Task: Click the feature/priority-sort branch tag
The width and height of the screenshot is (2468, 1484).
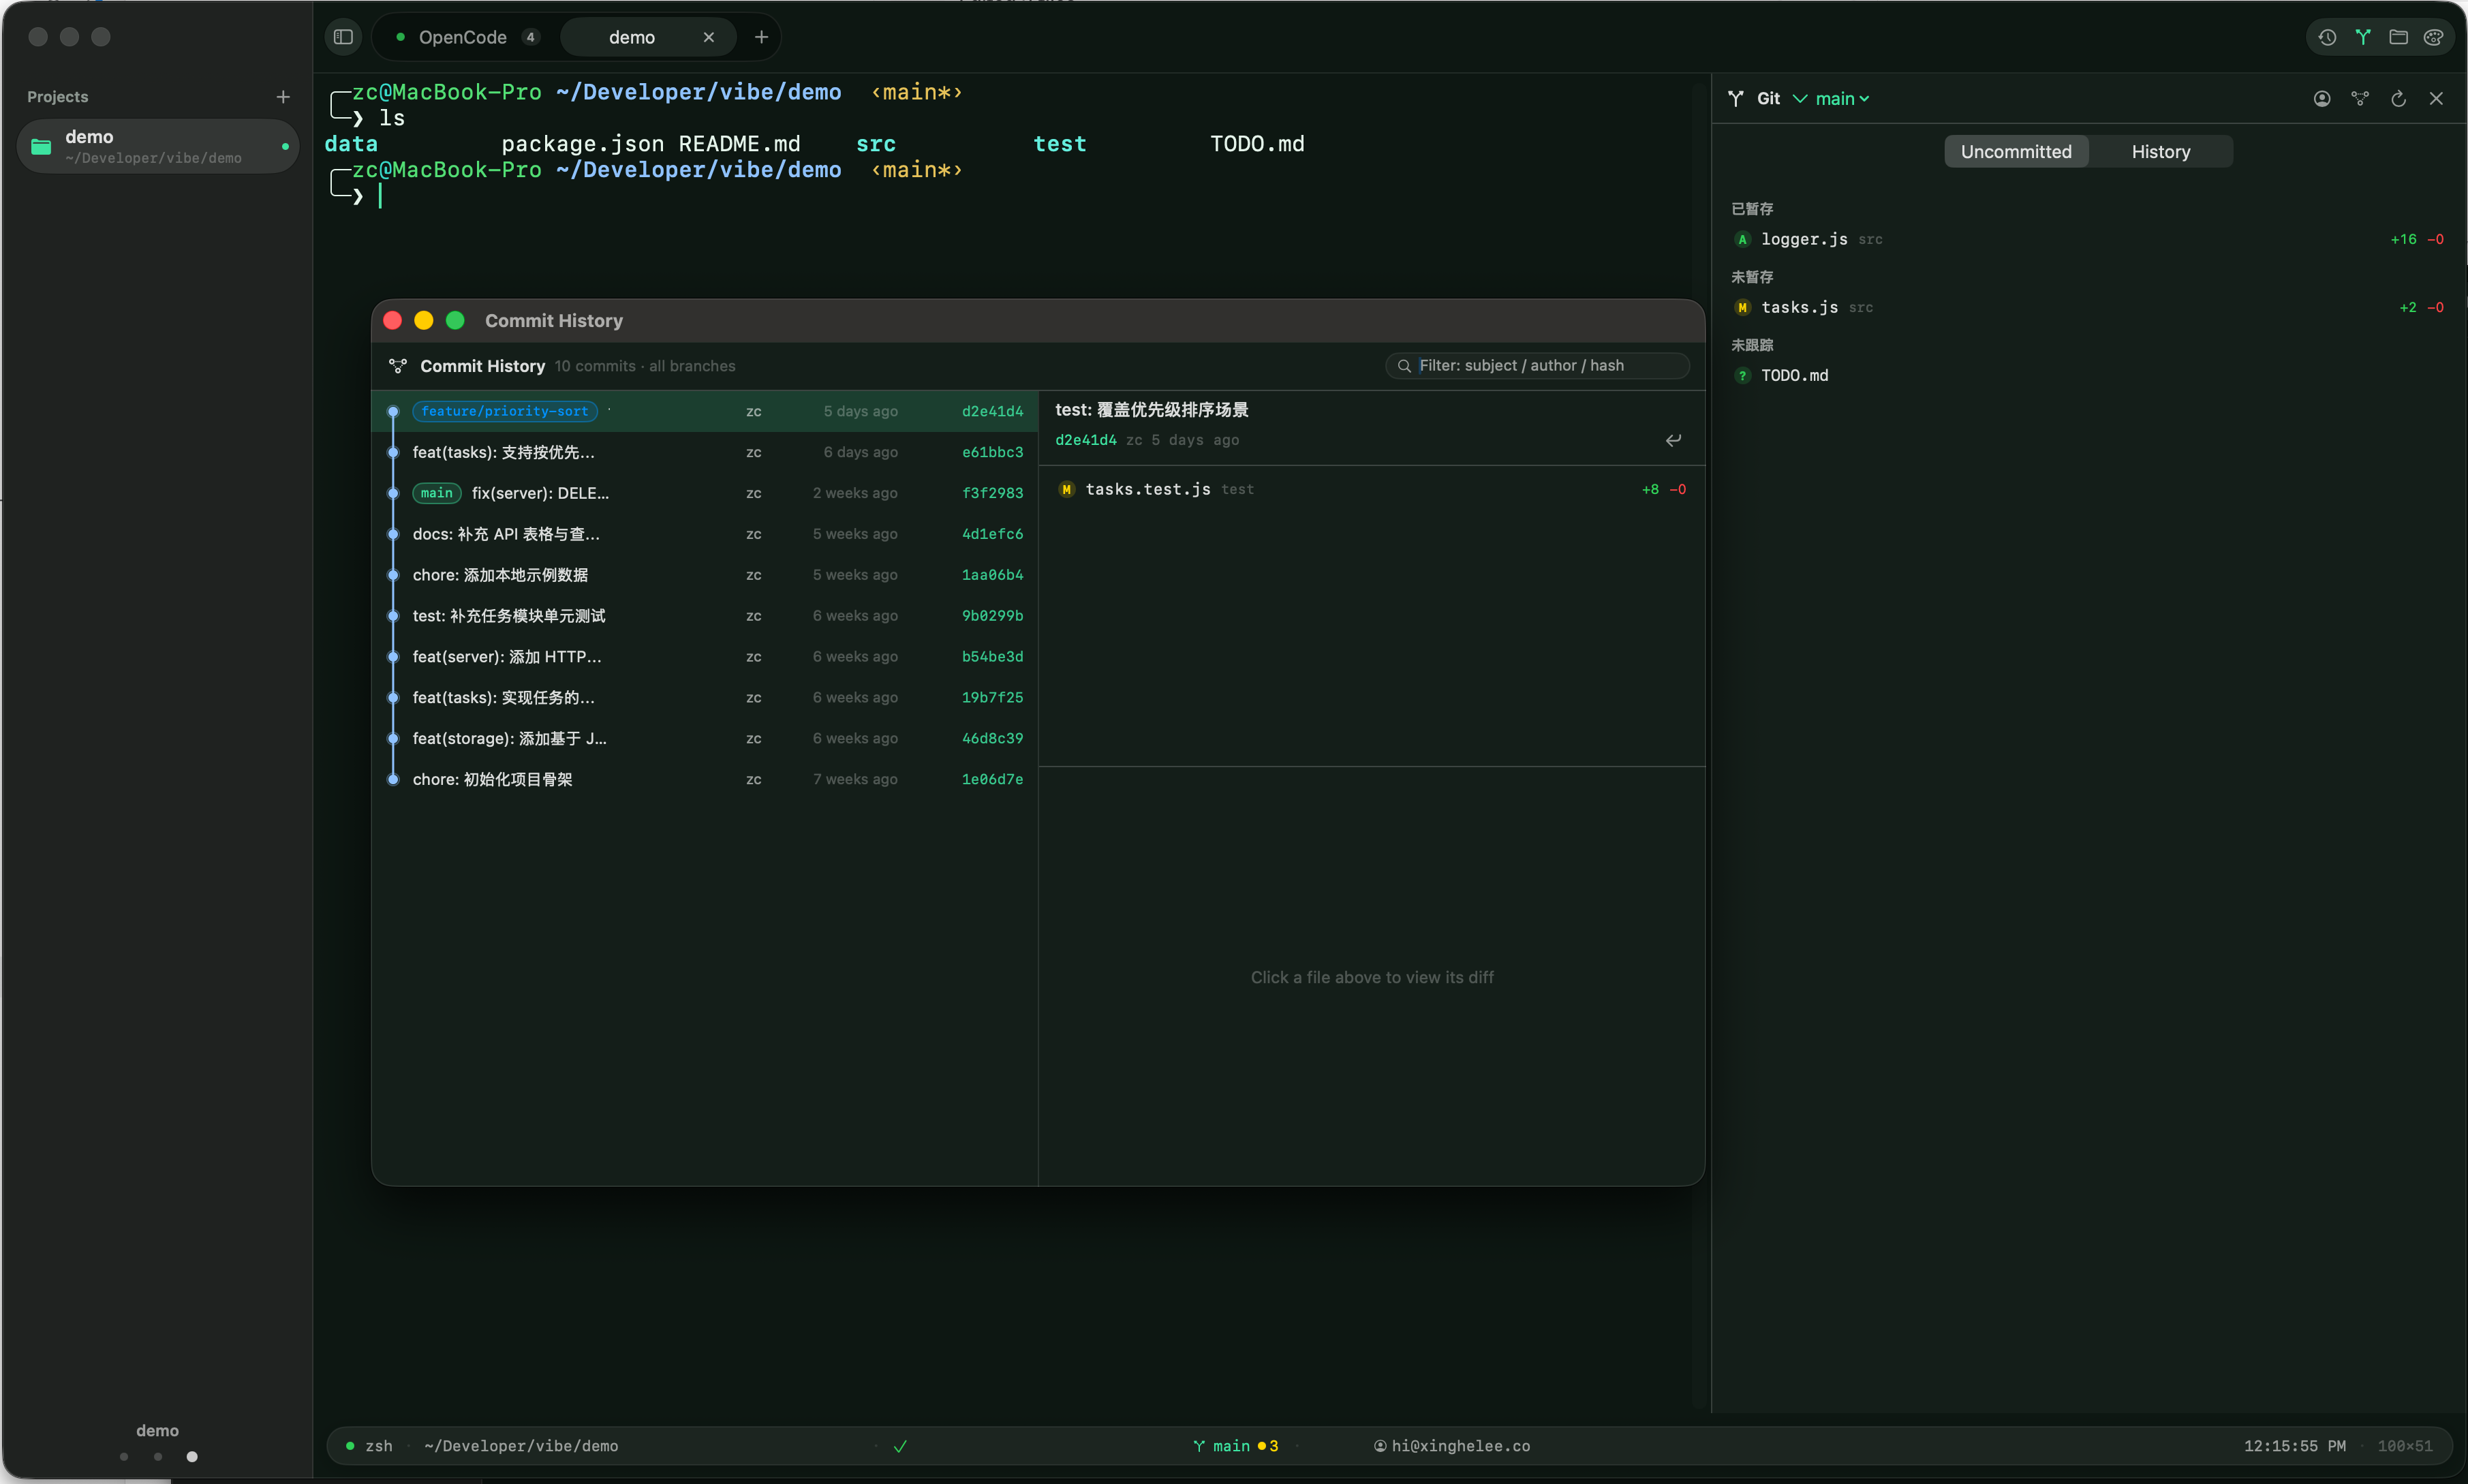Action: coord(504,411)
